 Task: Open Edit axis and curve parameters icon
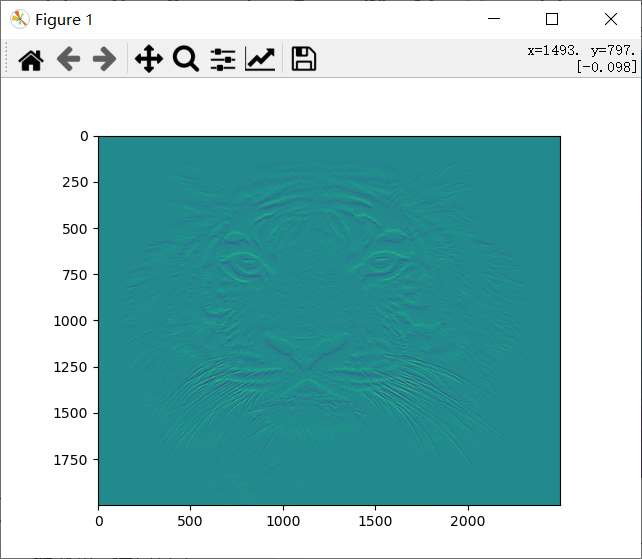[260, 59]
